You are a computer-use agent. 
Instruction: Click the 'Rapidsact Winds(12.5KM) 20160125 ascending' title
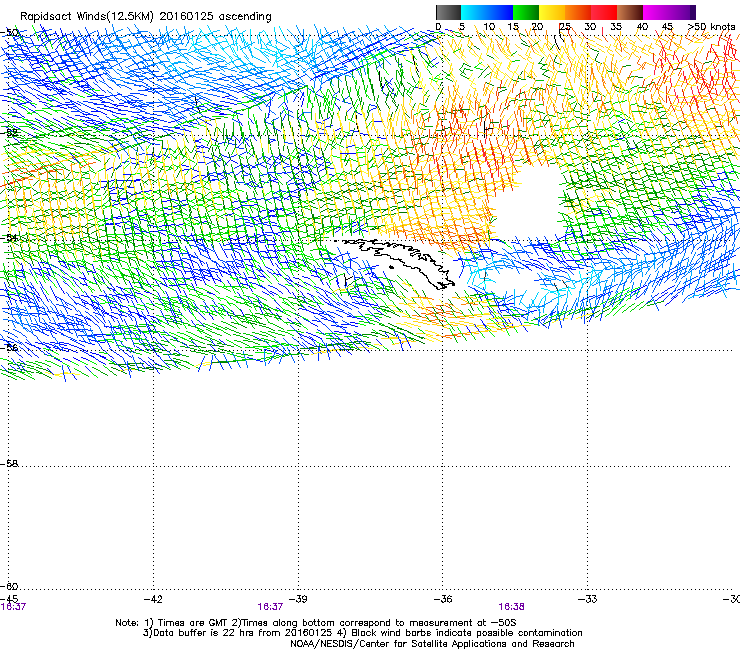(x=146, y=17)
